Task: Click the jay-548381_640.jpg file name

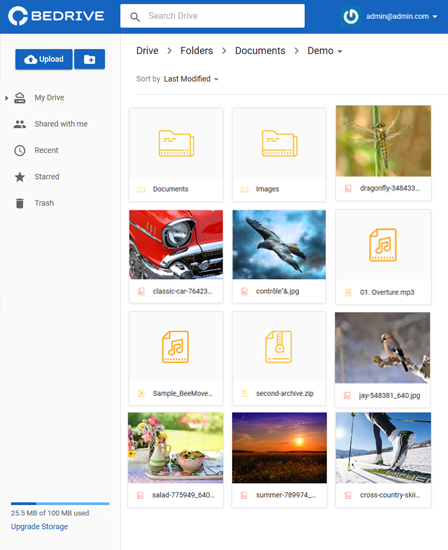Action: point(389,395)
